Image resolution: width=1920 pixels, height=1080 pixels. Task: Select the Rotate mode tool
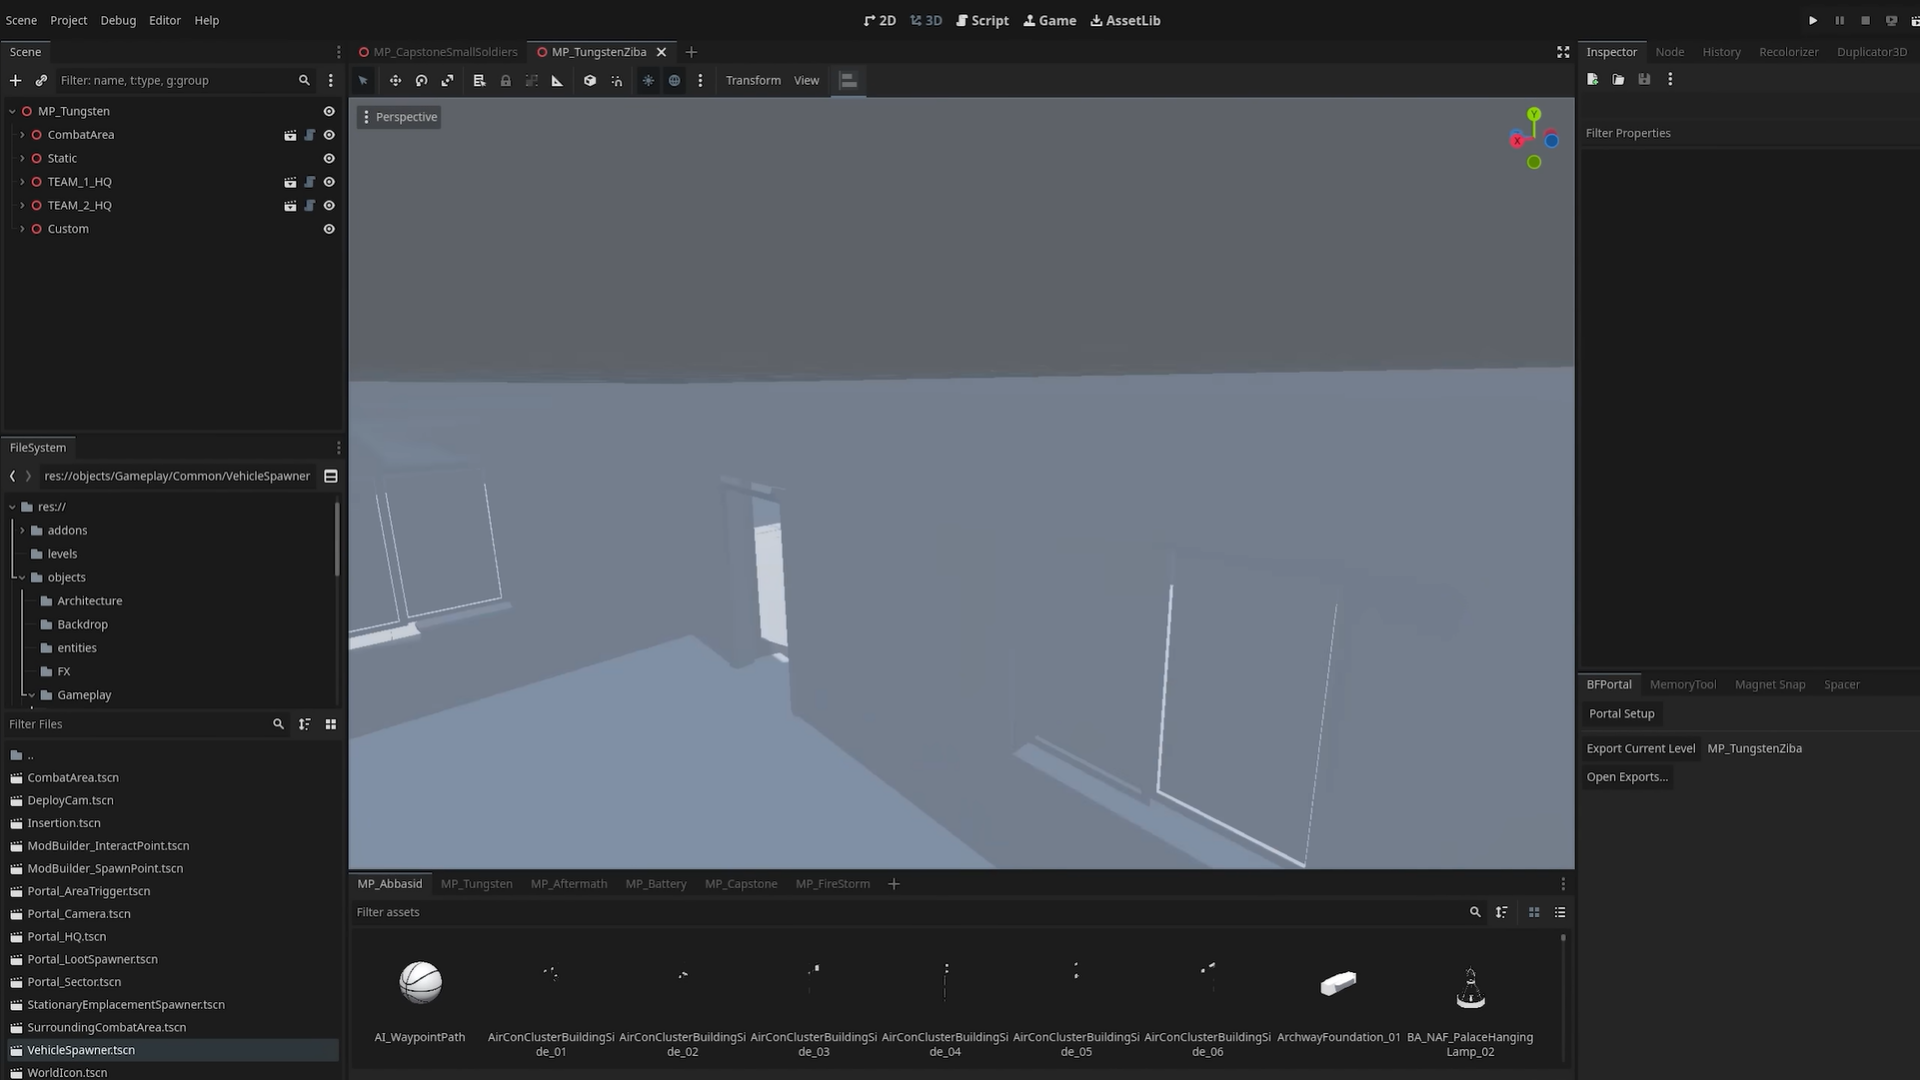[x=421, y=81]
